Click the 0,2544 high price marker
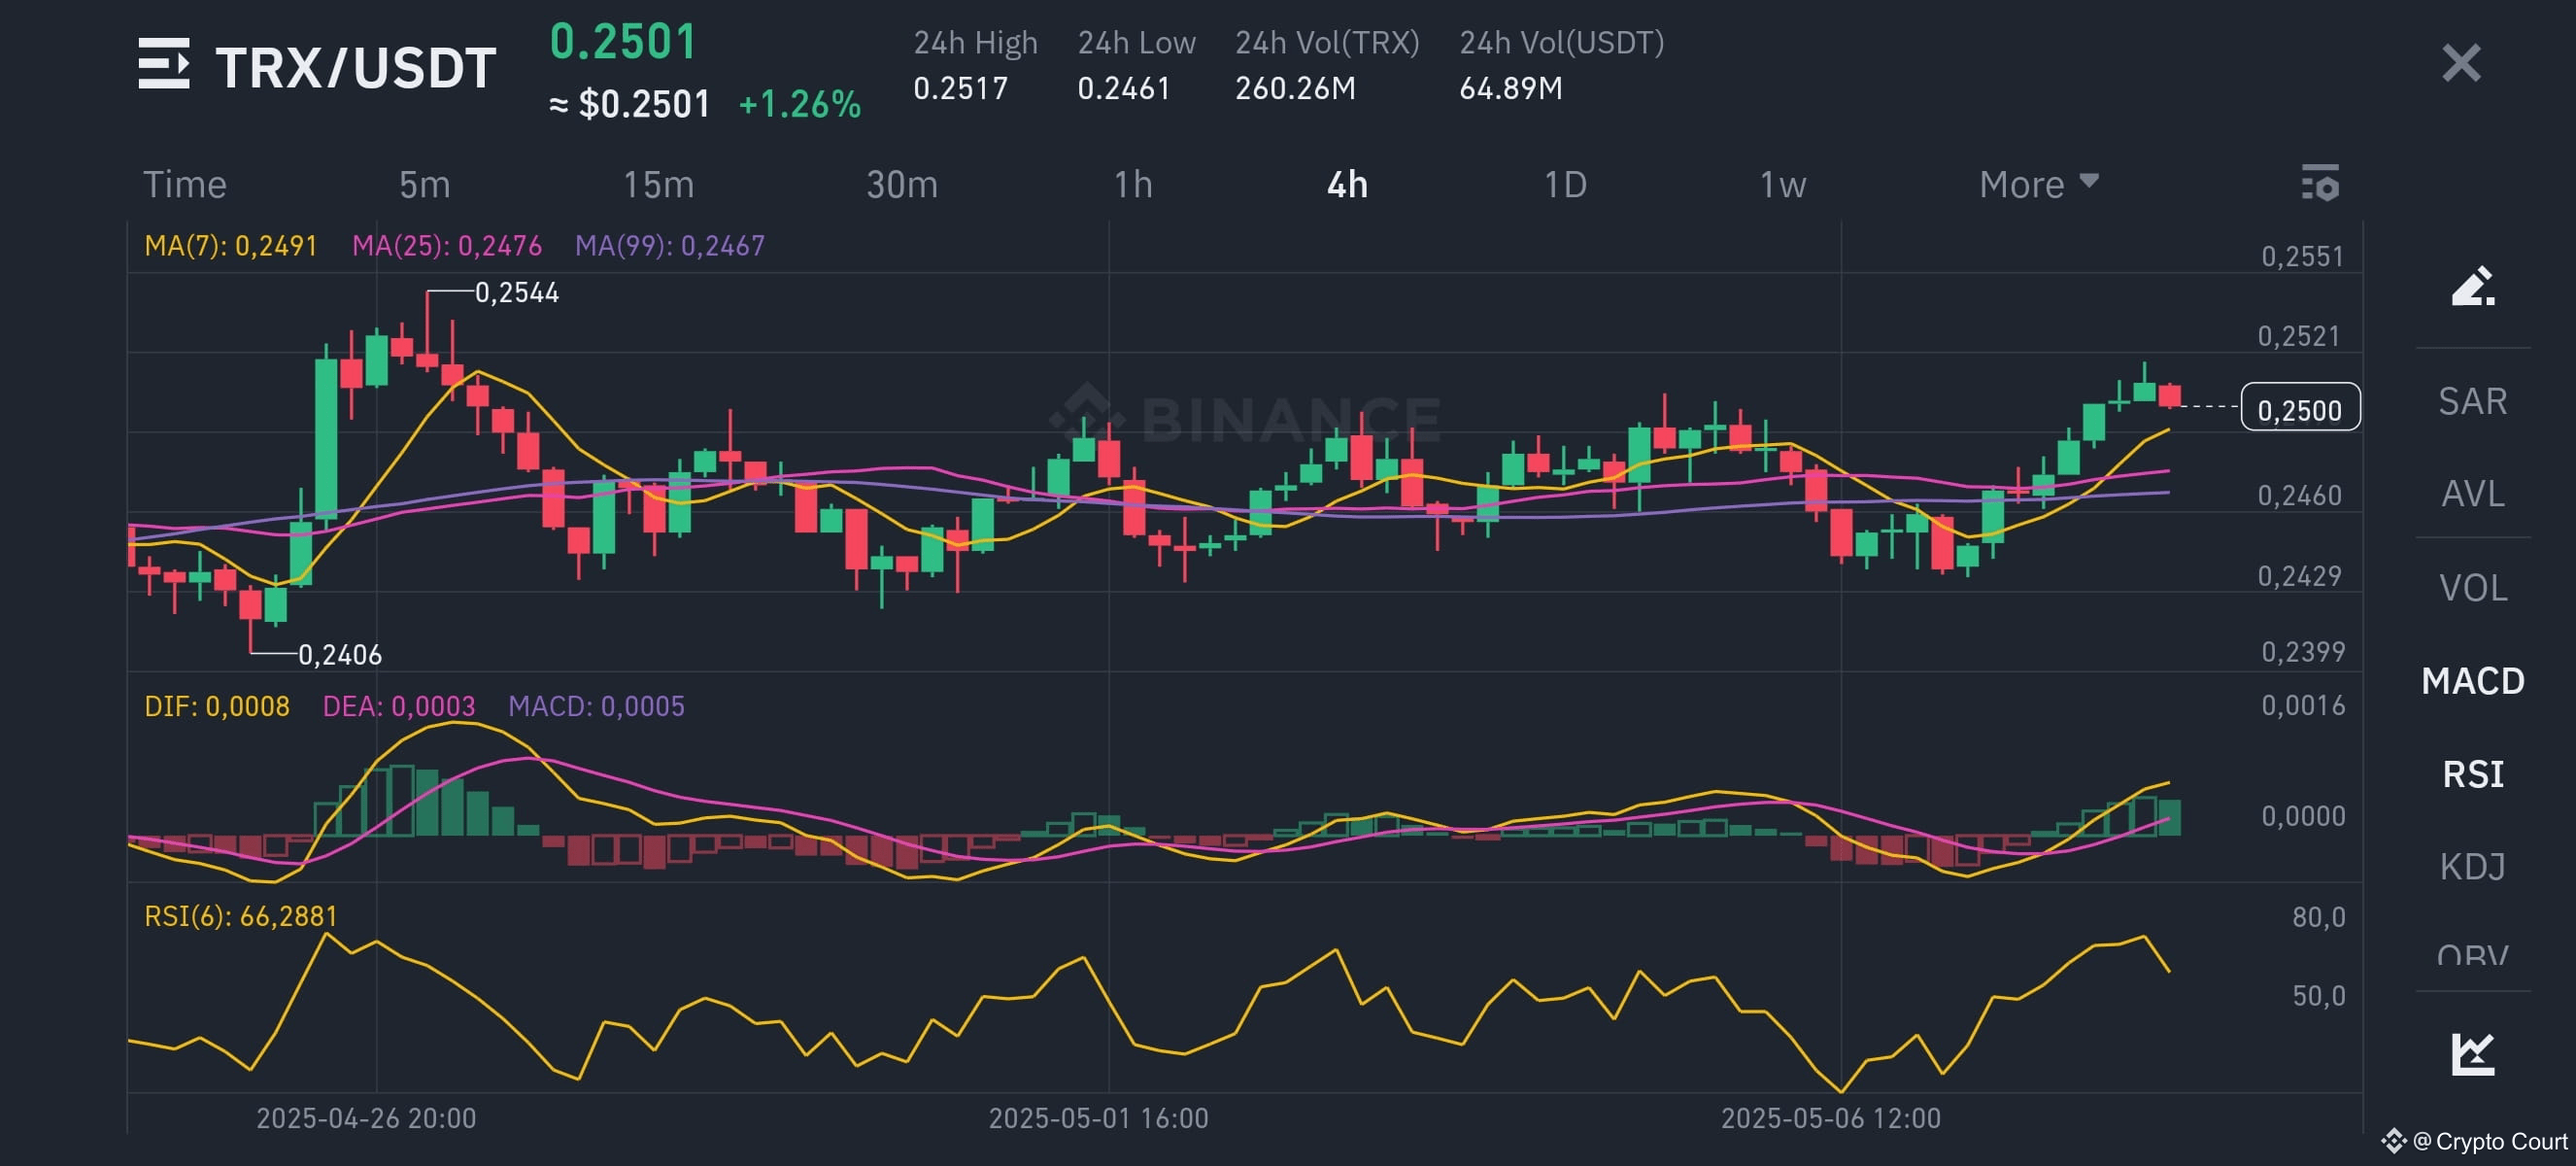 pos(516,292)
